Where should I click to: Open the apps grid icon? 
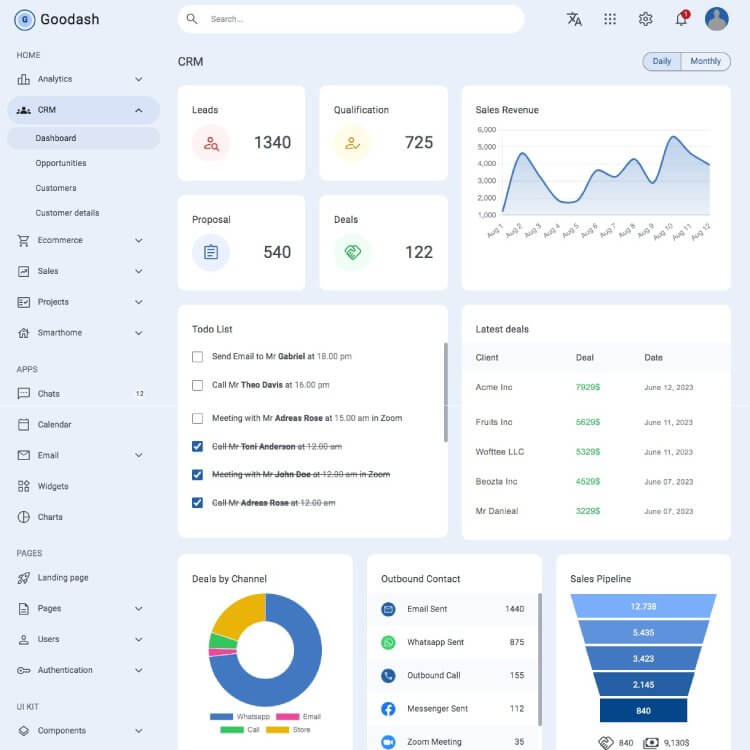610,19
